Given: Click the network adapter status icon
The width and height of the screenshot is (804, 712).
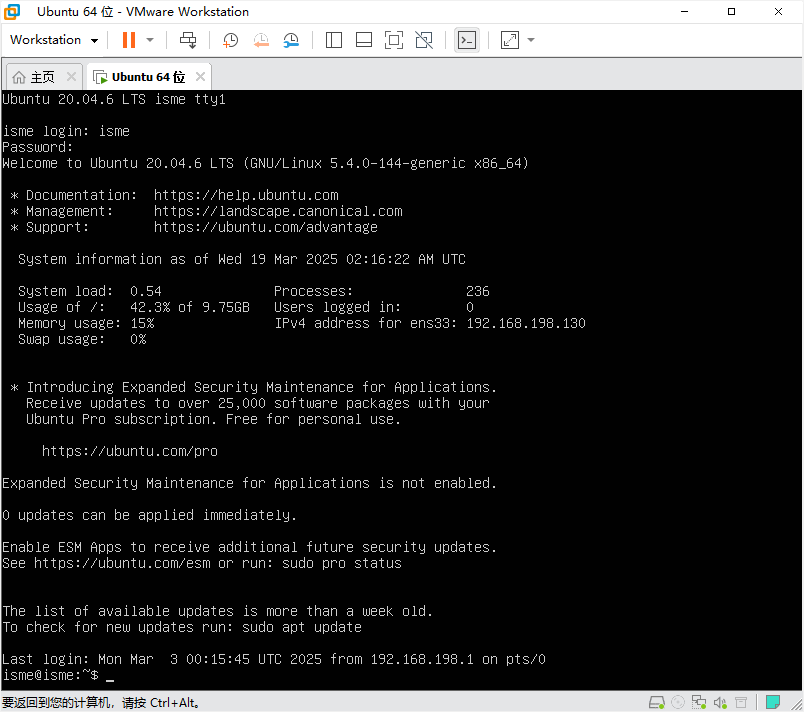Looking at the screenshot, I should pyautogui.click(x=698, y=702).
